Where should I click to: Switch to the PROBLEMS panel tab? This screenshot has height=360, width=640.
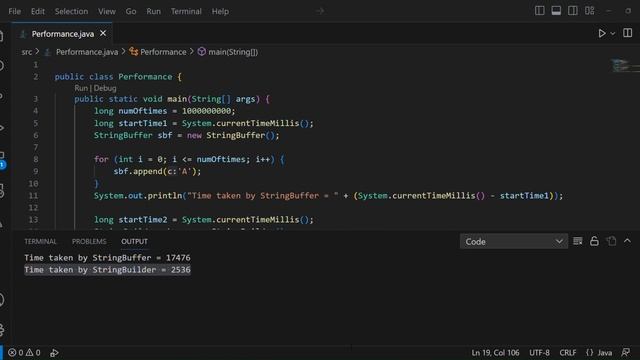[89, 242]
